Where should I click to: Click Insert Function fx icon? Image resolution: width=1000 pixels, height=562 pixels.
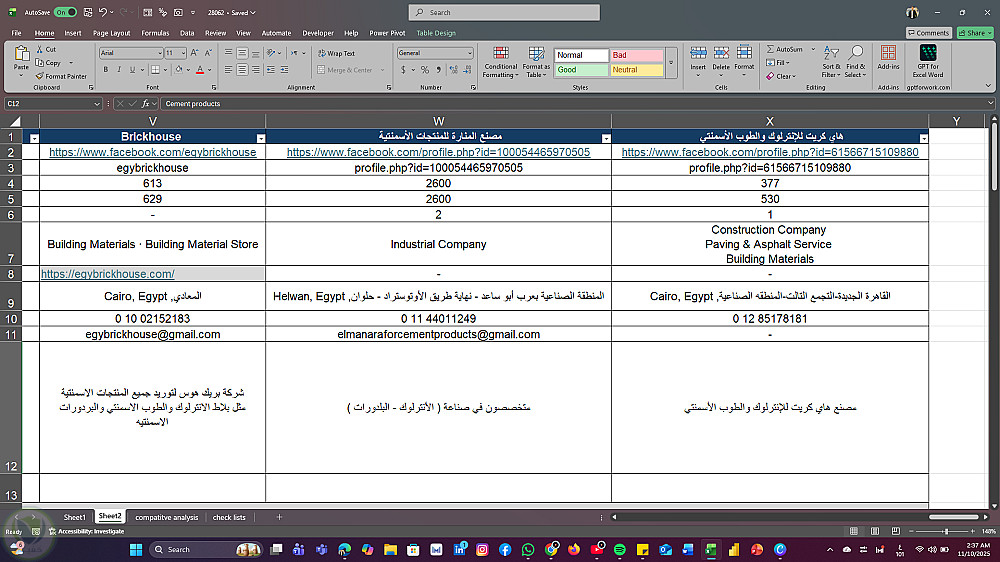(146, 103)
